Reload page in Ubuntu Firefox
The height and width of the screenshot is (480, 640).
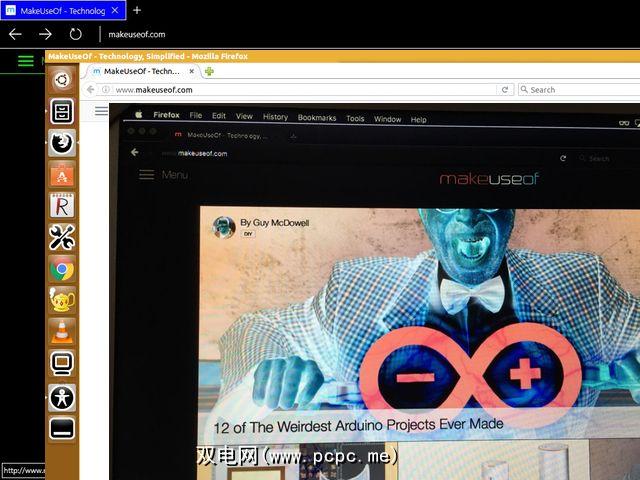[x=505, y=90]
